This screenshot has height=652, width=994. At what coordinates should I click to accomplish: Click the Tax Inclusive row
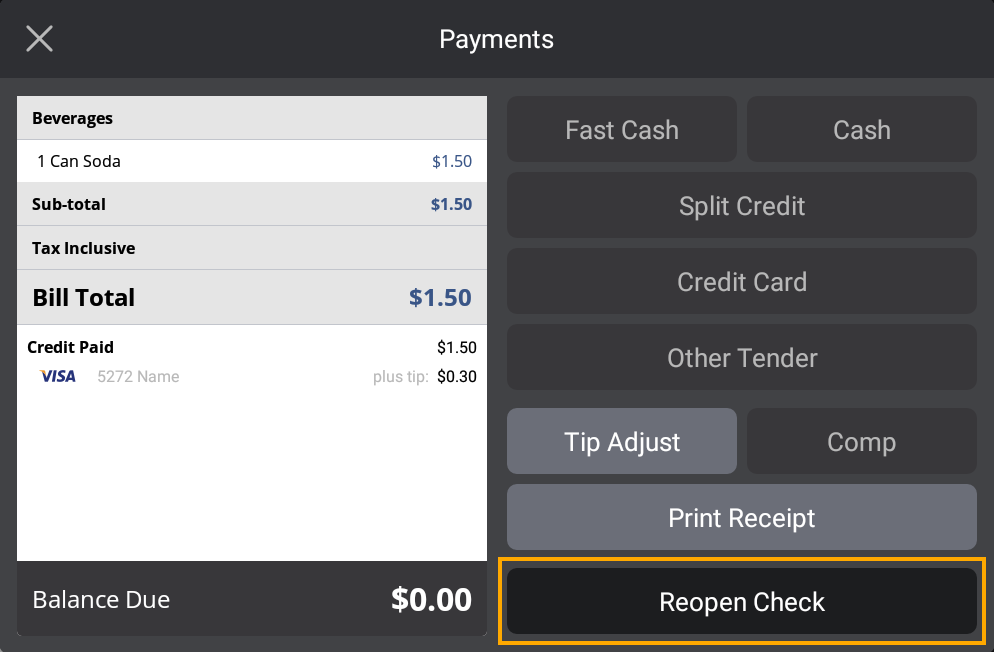coord(251,248)
